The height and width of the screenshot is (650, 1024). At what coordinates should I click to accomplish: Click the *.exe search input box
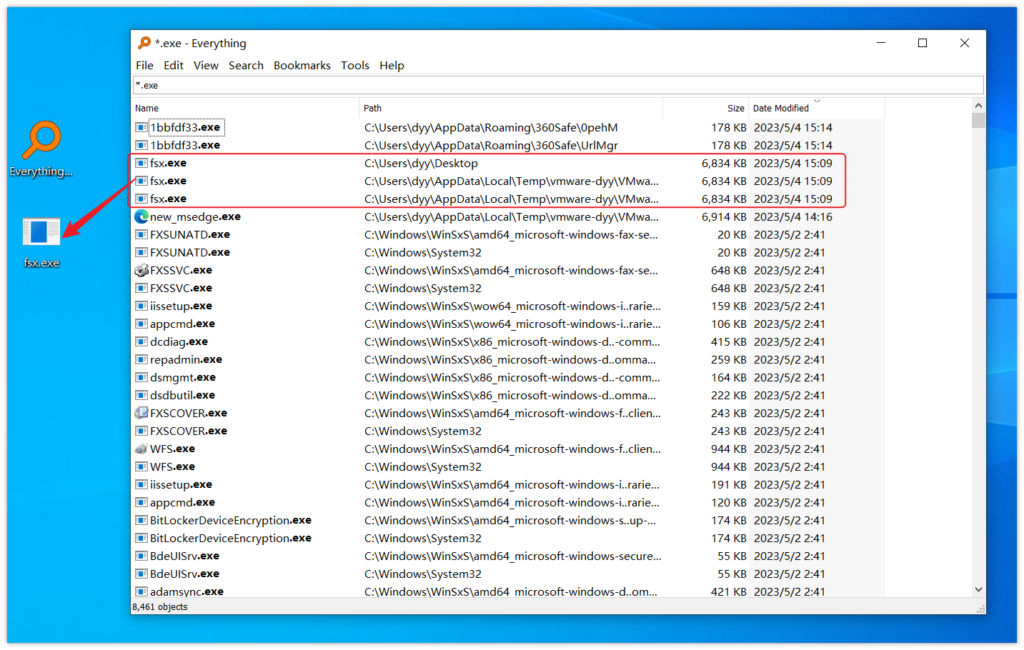point(558,86)
